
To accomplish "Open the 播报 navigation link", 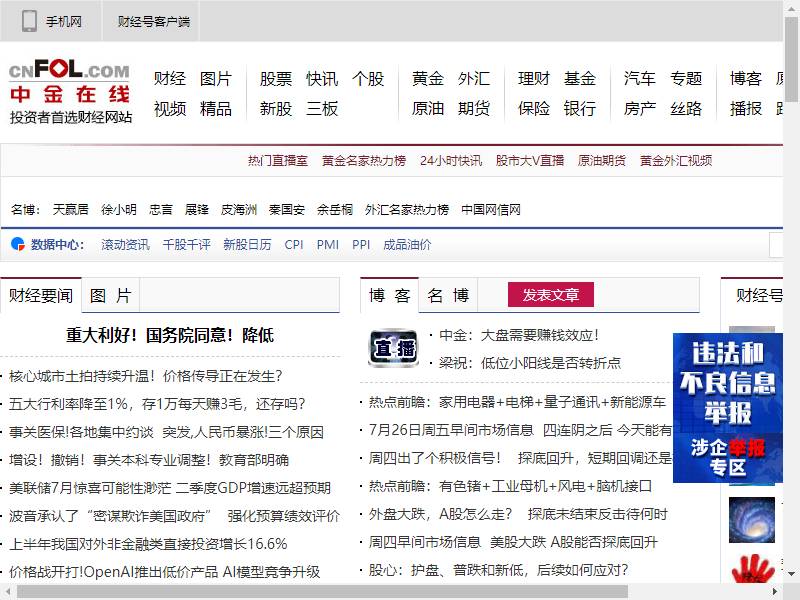I will pos(746,108).
